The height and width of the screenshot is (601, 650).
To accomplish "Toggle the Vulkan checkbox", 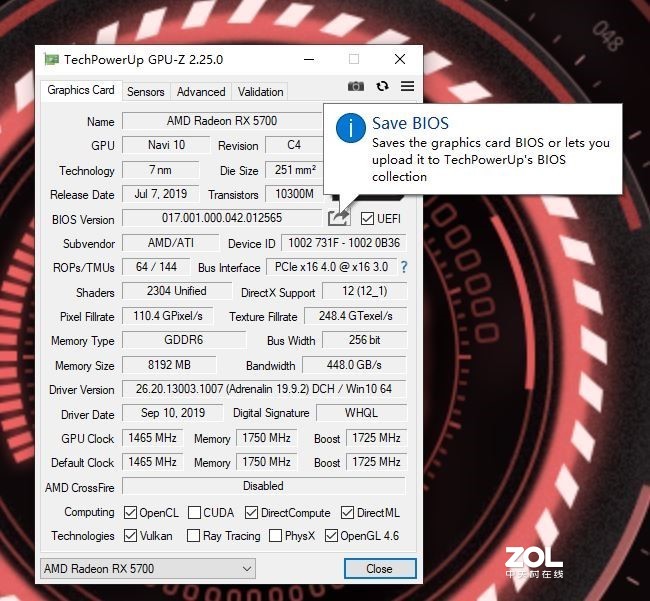I will coord(130,535).
